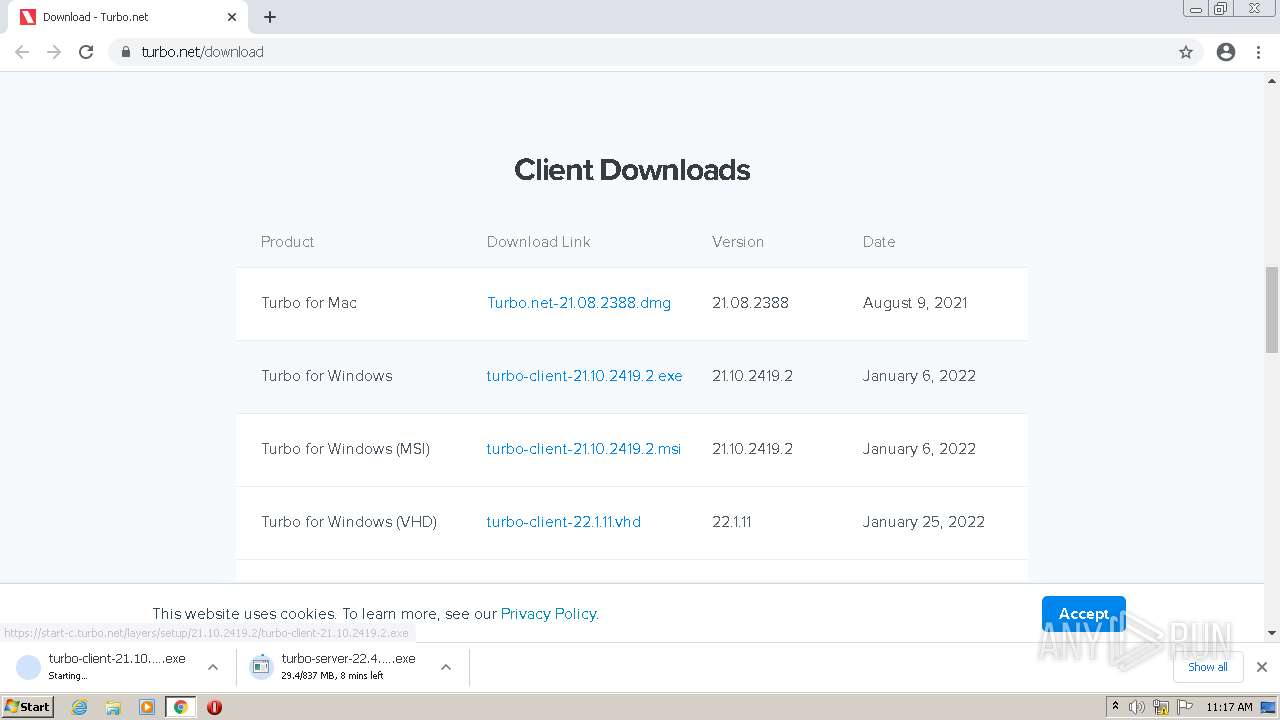Screen dimensions: 1280x720
Task: Click the Action Center flag icon
Action: tap(1185, 707)
